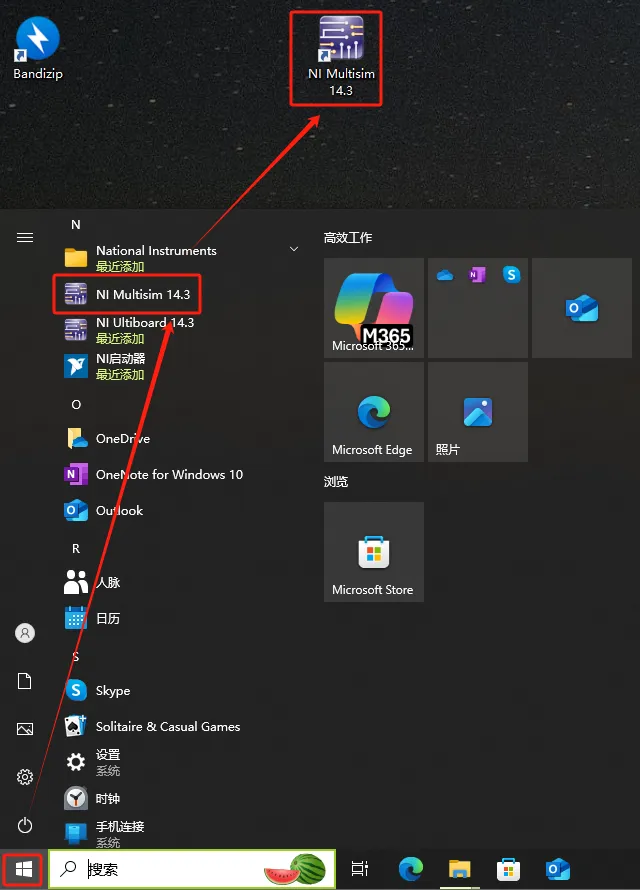Open Outlook from the taskbar

point(557,869)
